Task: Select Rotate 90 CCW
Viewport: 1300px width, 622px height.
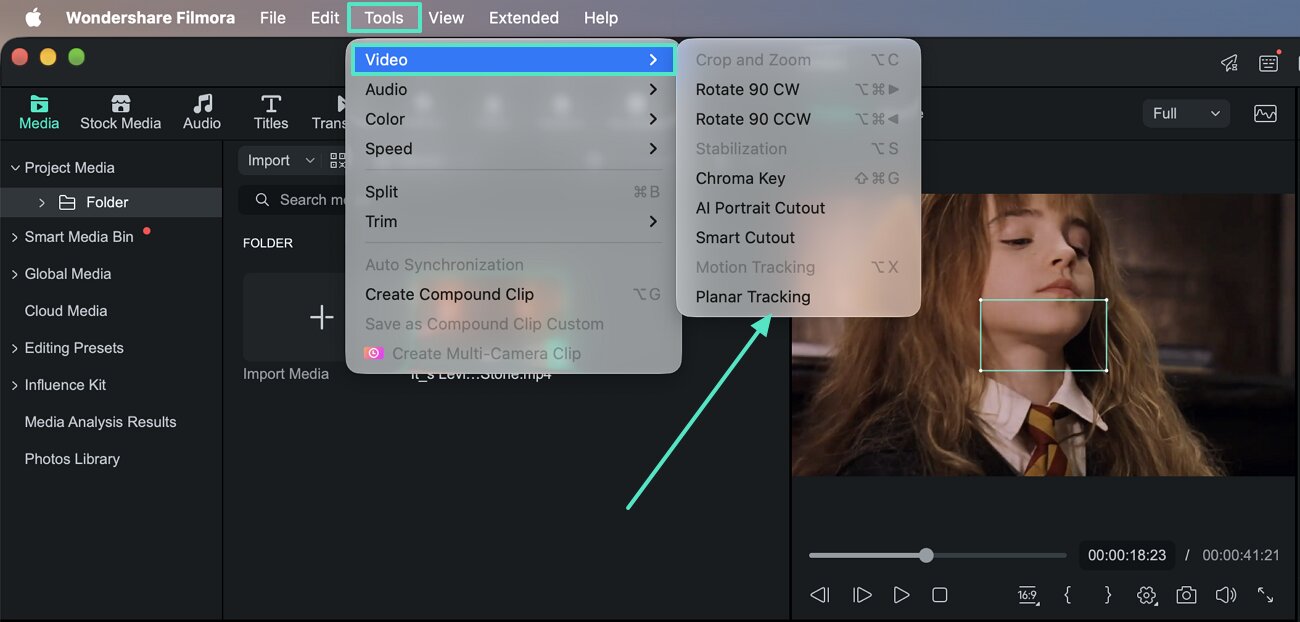Action: click(x=798, y=119)
